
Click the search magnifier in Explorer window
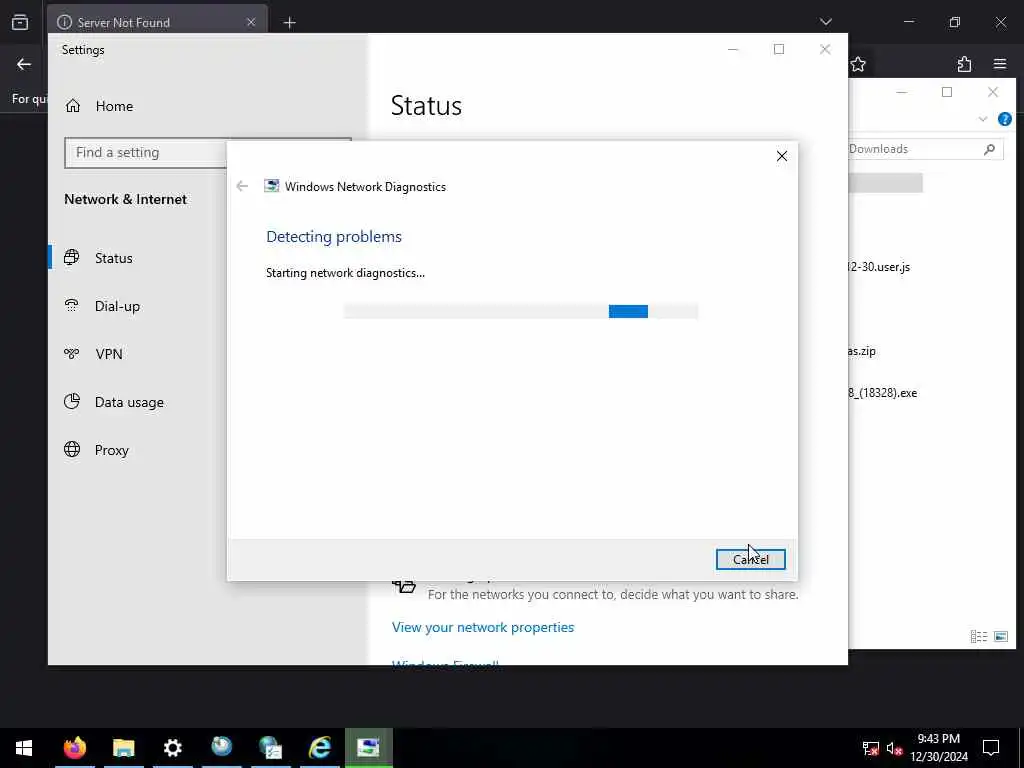[989, 149]
